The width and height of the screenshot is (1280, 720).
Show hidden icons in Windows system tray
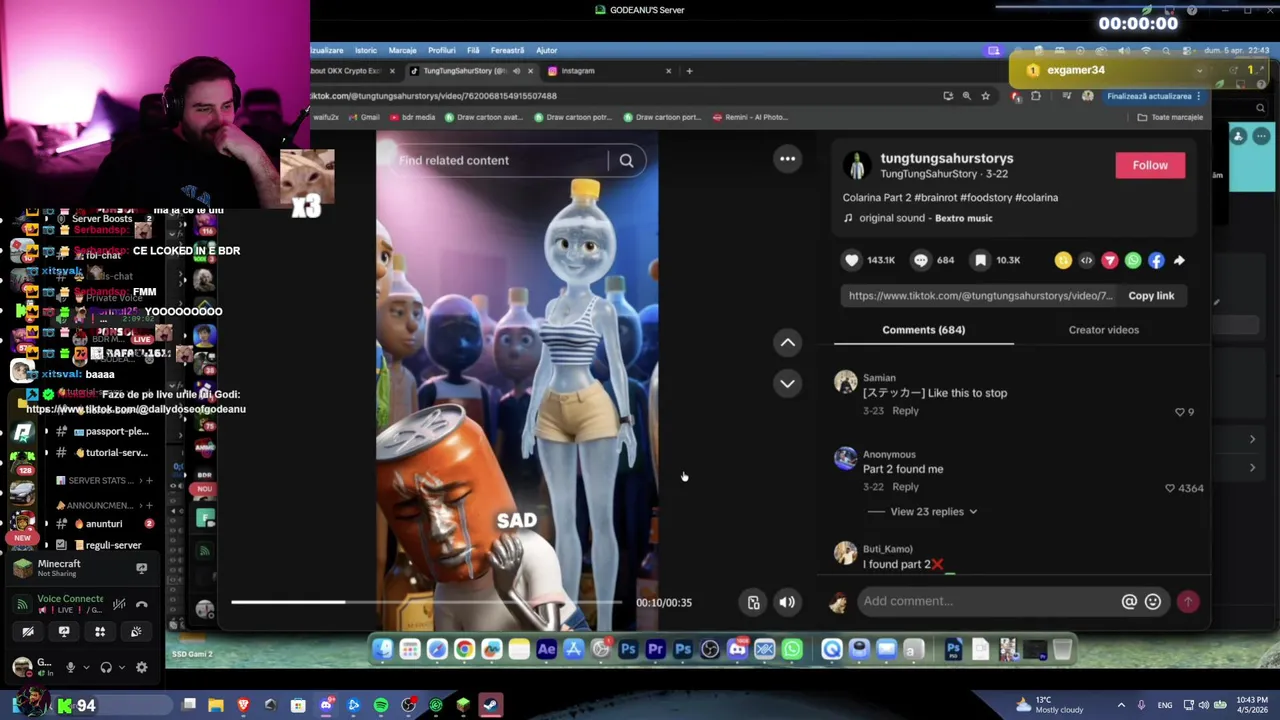tap(1121, 705)
